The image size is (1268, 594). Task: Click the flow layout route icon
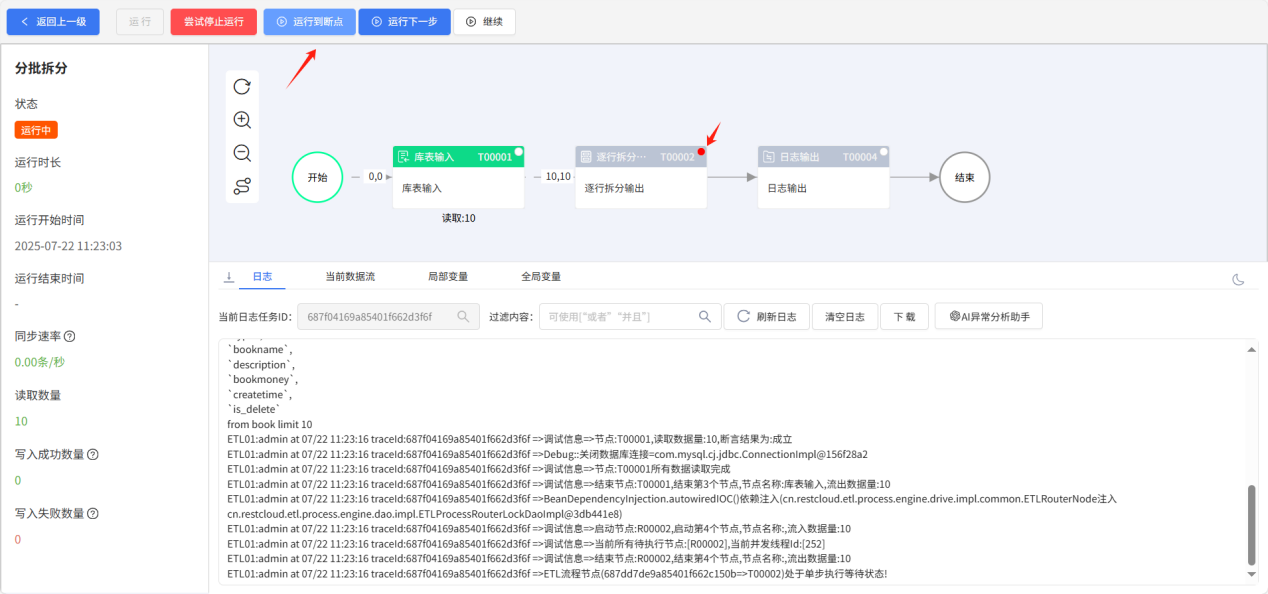242,186
